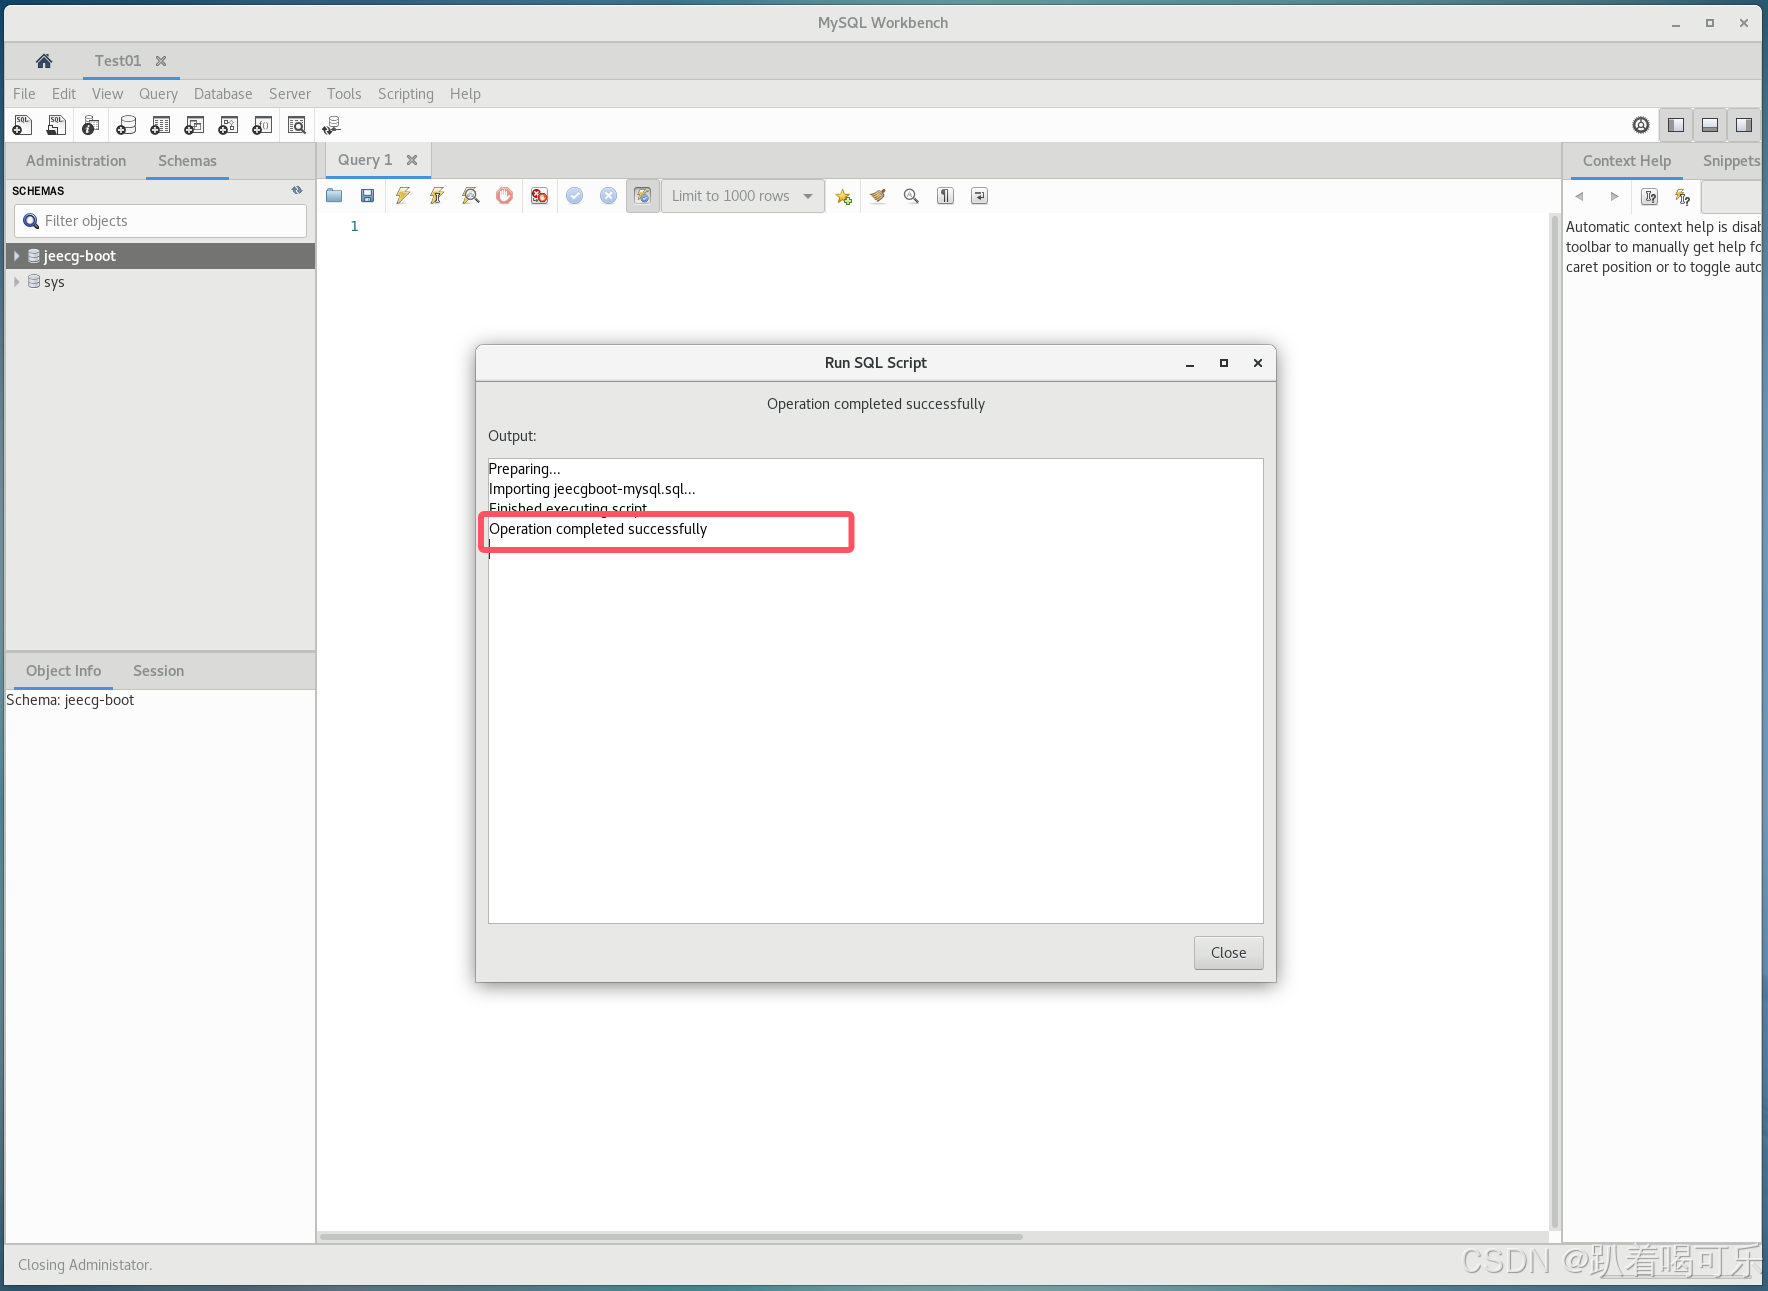Screen dimensions: 1768x1291
Task: Toggle word wrapping in editor
Action: [980, 196]
